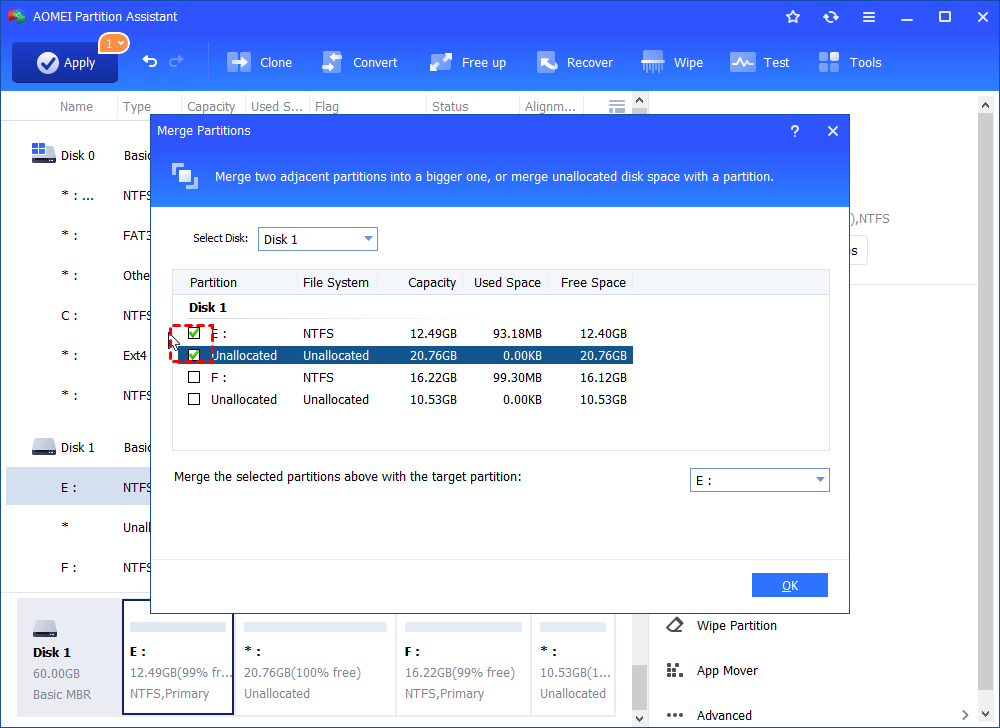Screen dimensions: 1000x728
Task: Check the F: partition checkbox
Action: (x=194, y=377)
